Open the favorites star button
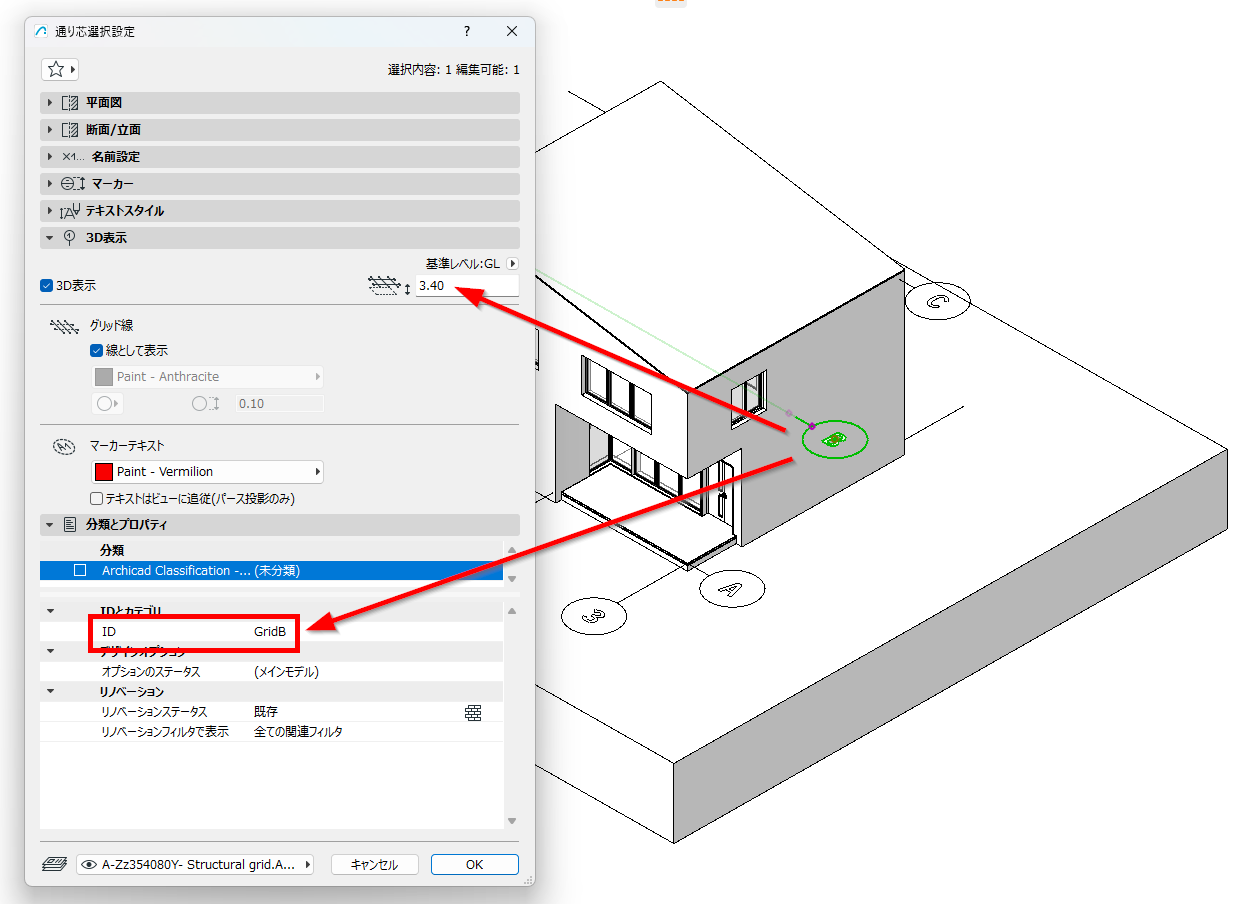This screenshot has height=904, width=1241. [60, 69]
